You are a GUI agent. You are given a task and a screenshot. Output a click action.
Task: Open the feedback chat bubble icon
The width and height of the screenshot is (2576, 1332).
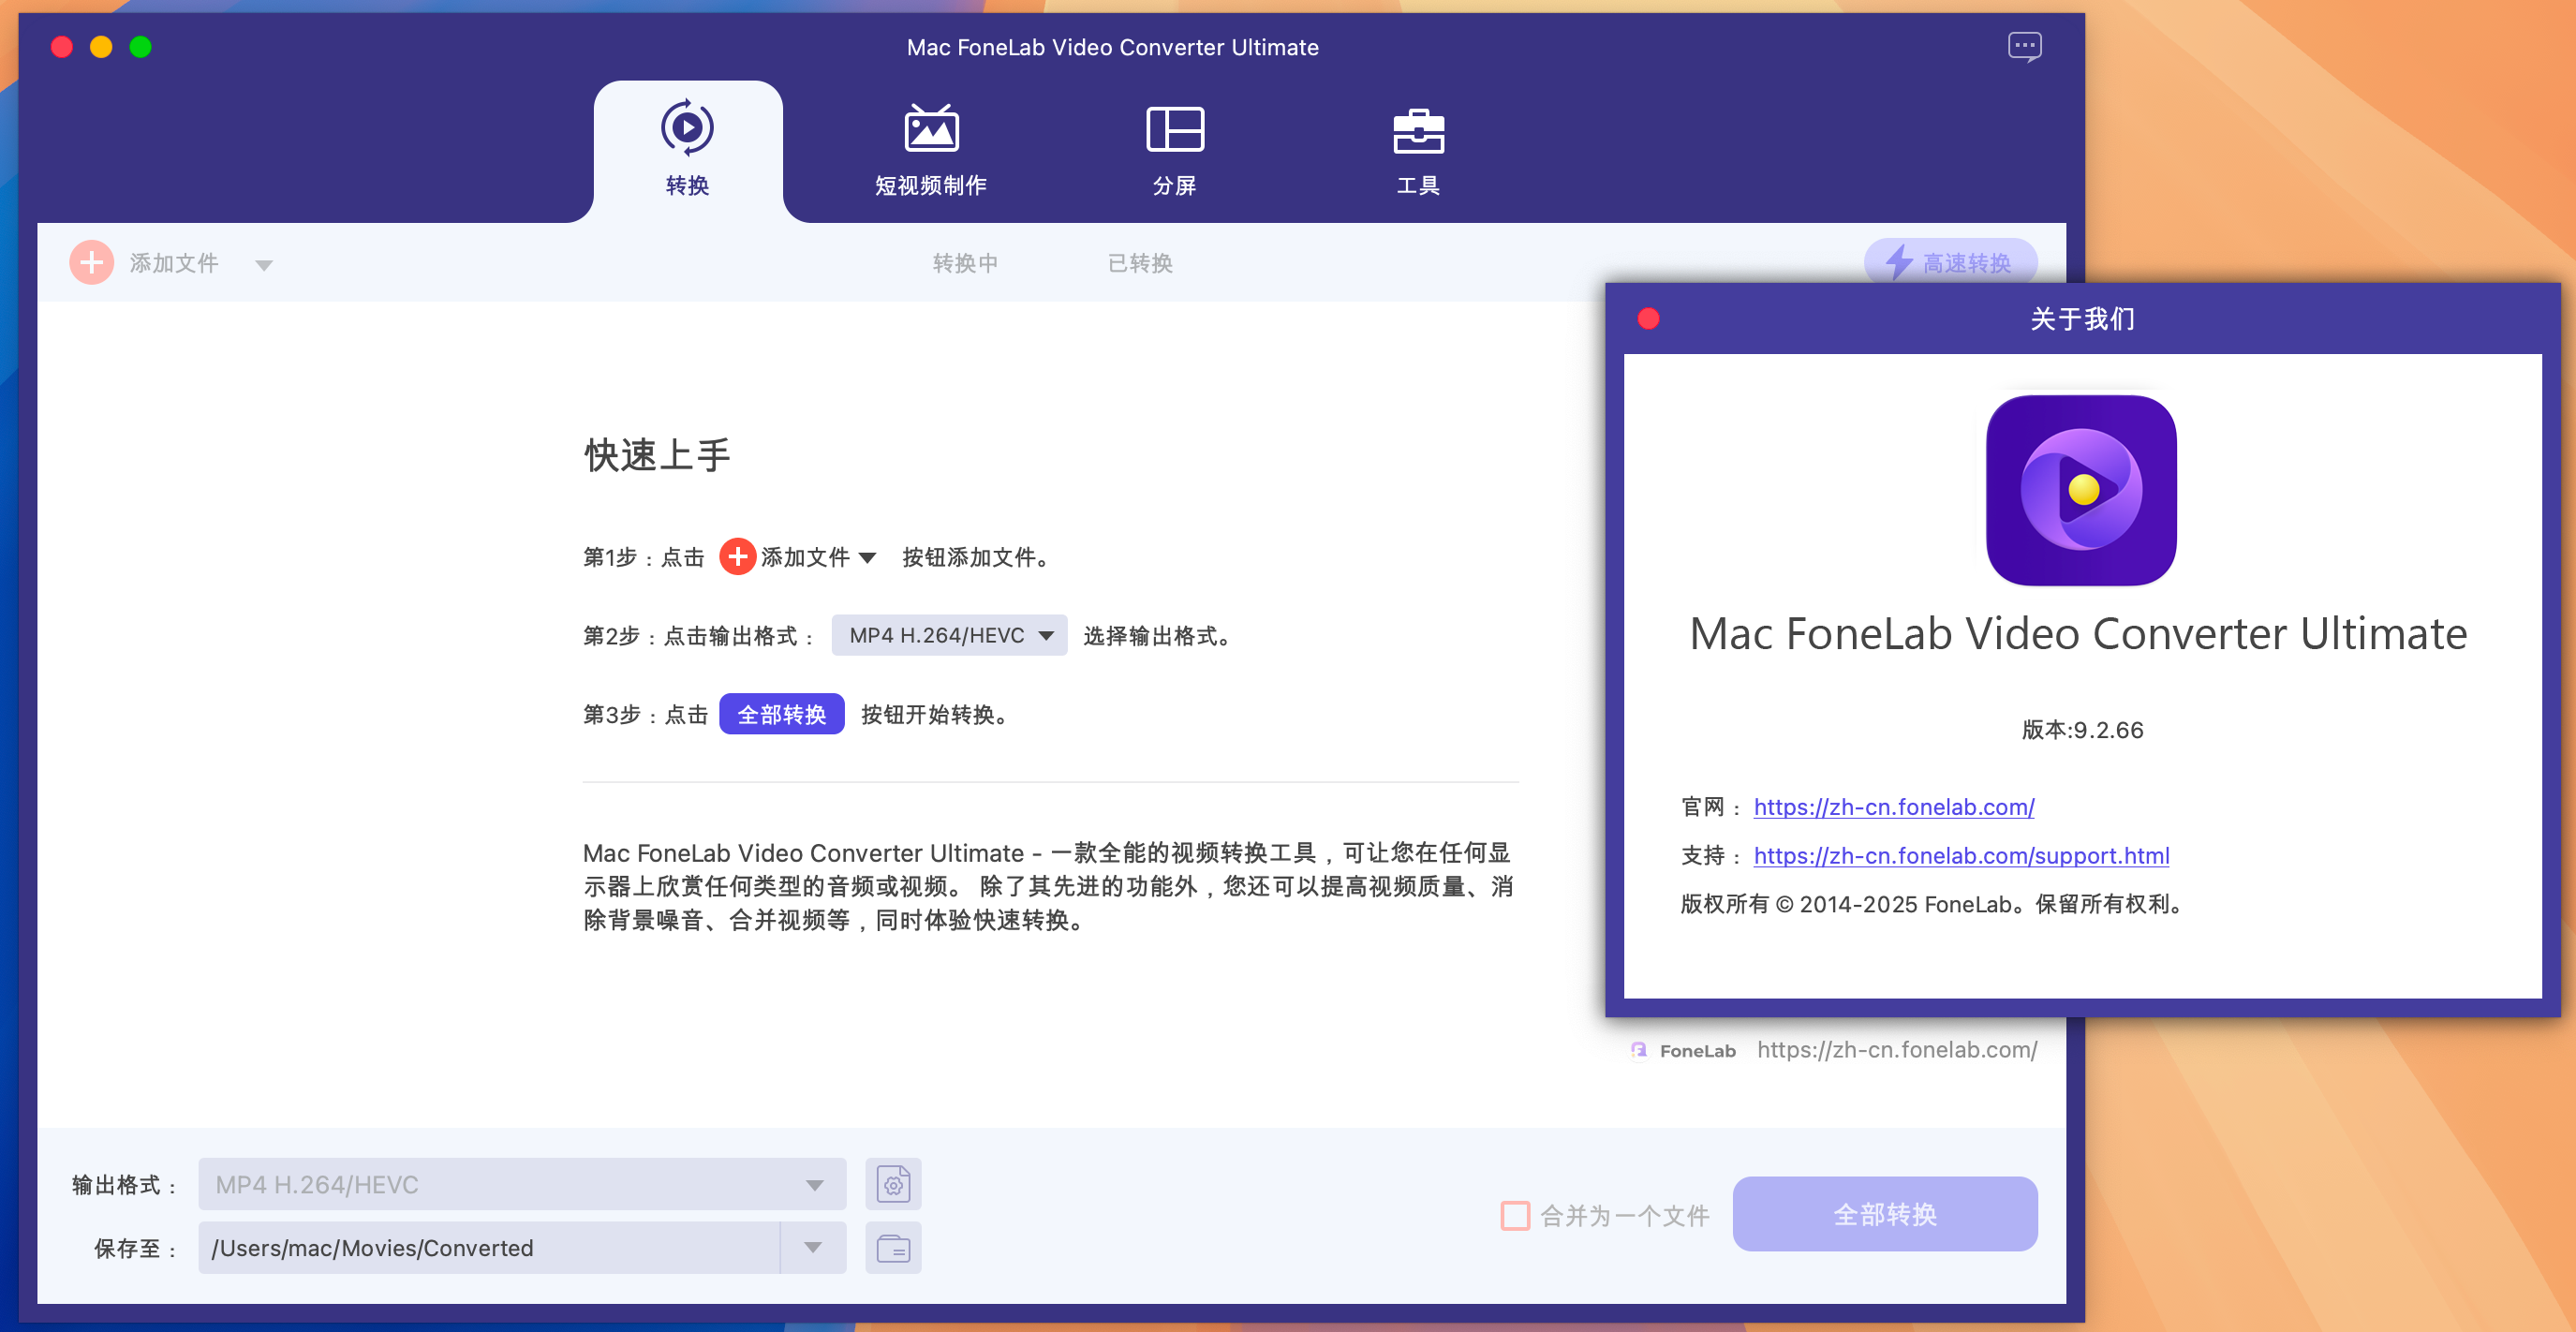(2024, 47)
